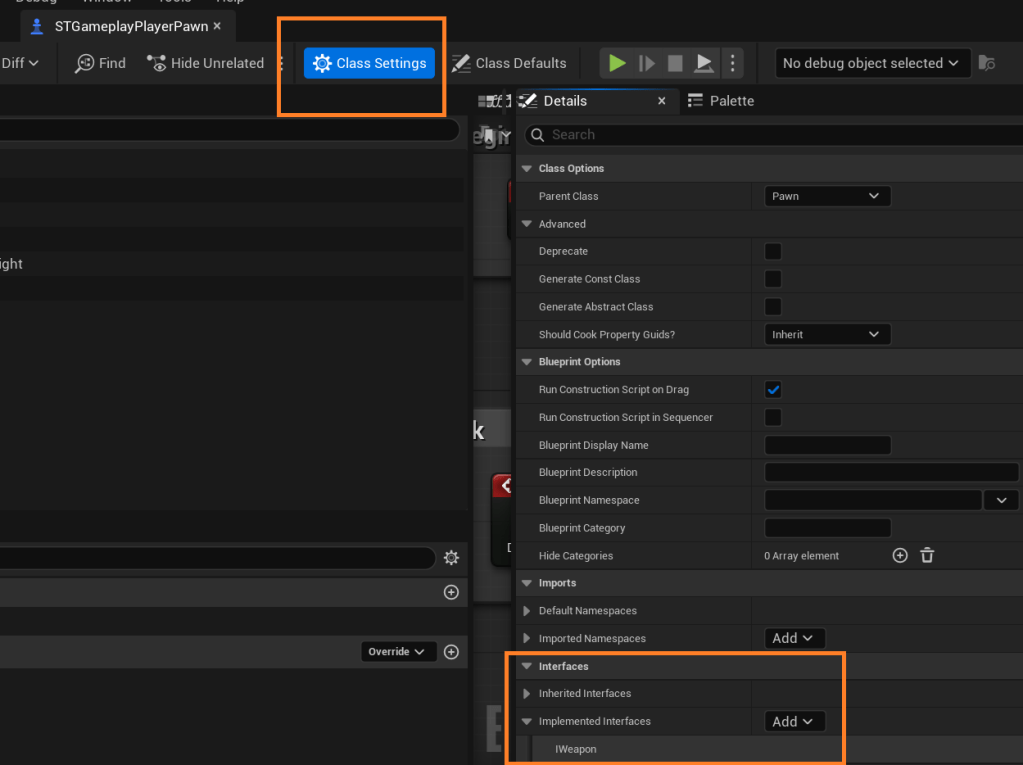
Task: Click the Find toolbar button
Action: click(x=101, y=63)
